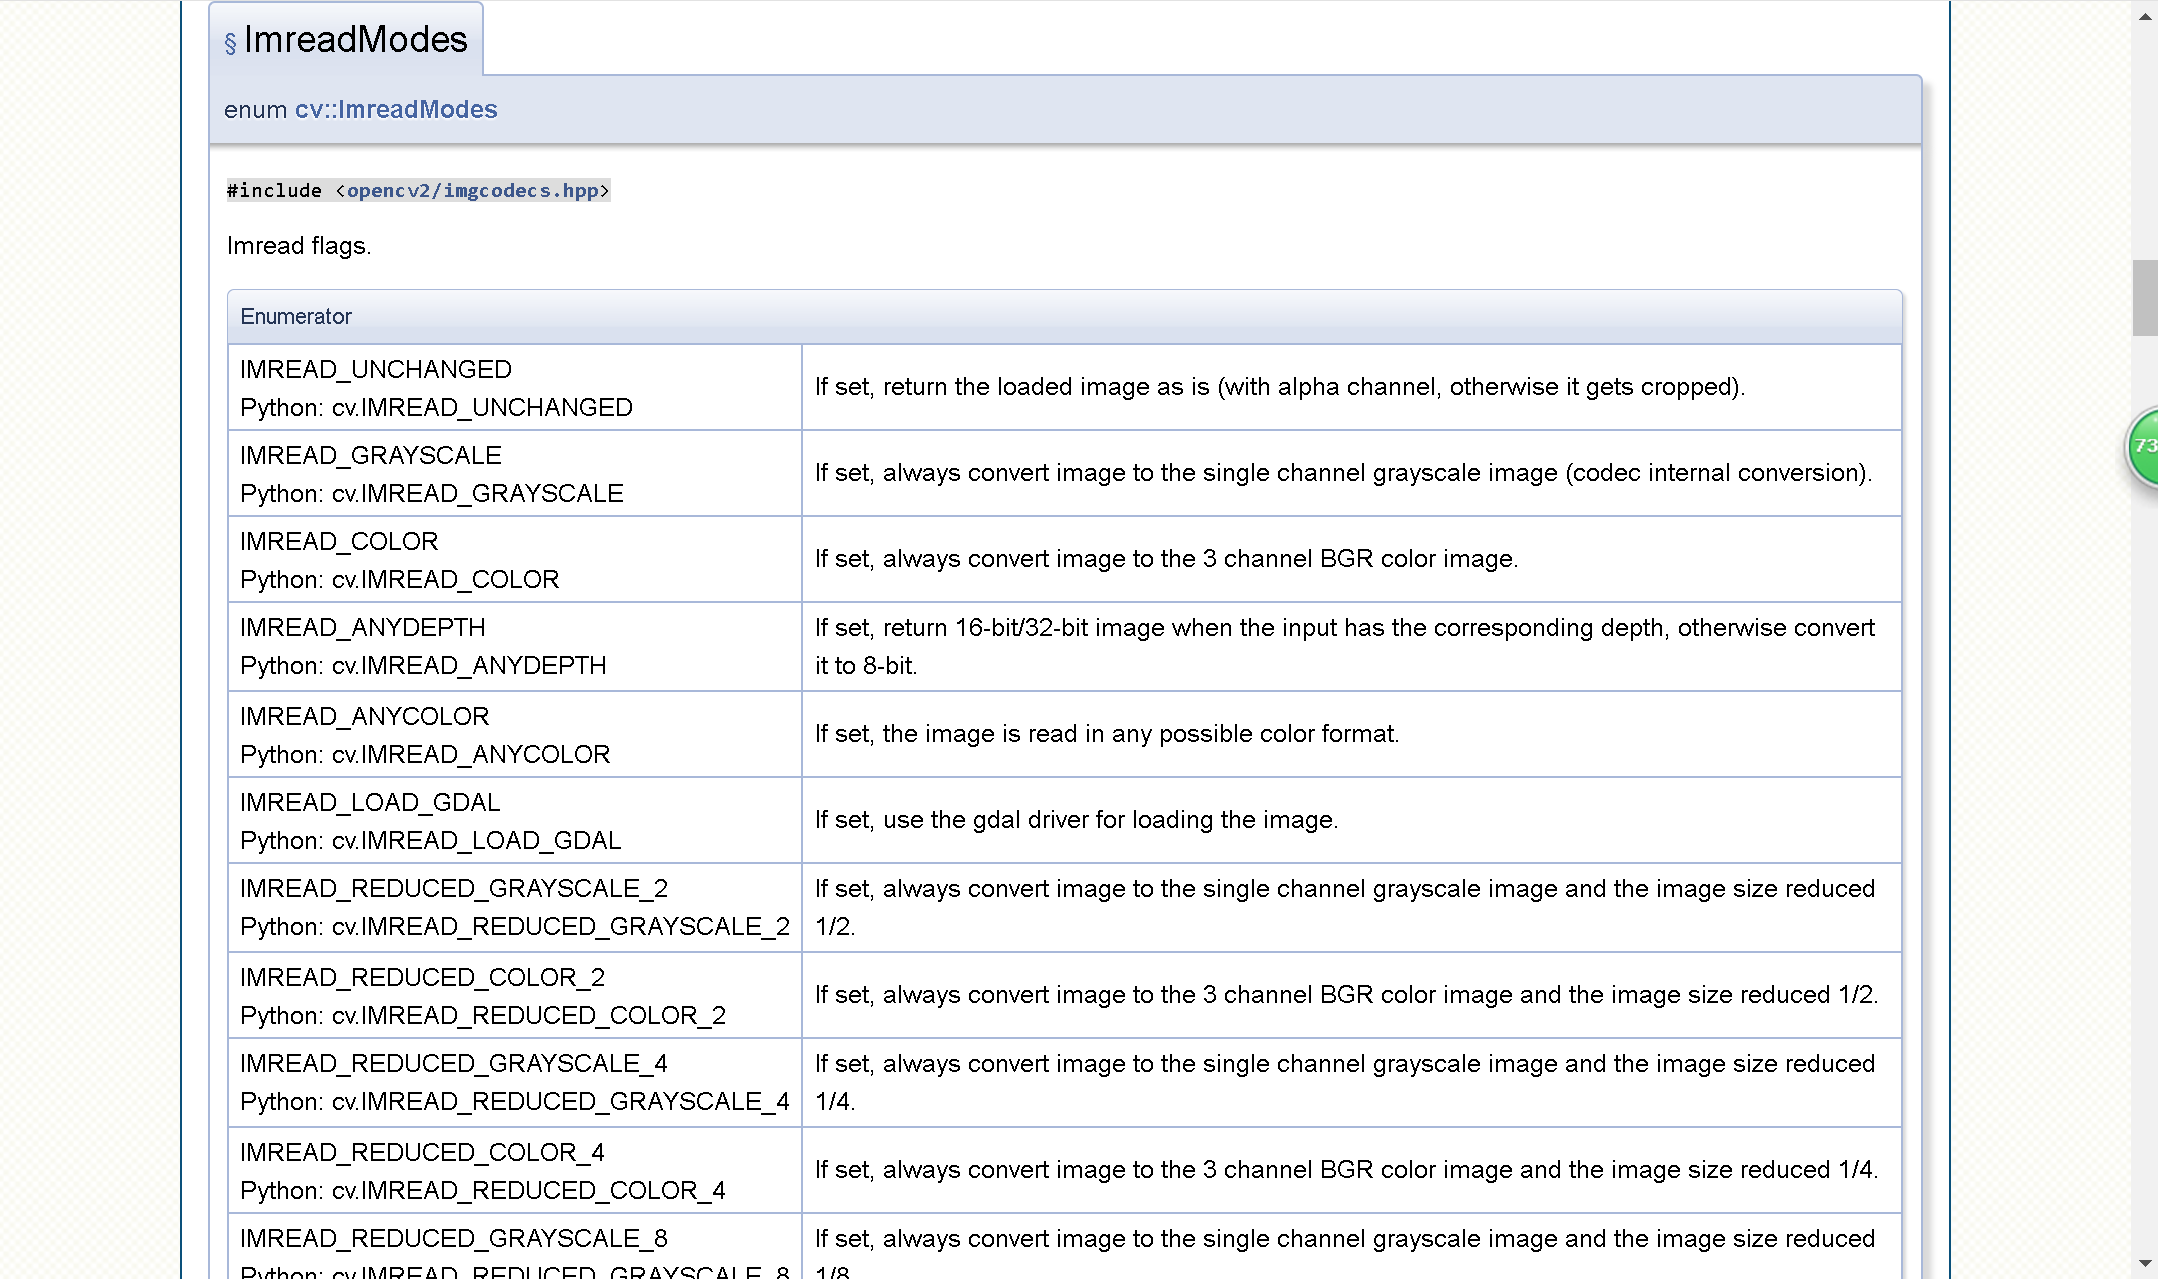Click the IMREAD_REDUCED_COLOR_4 description text
Screen dimensions: 2158x1279
(x=1345, y=1169)
